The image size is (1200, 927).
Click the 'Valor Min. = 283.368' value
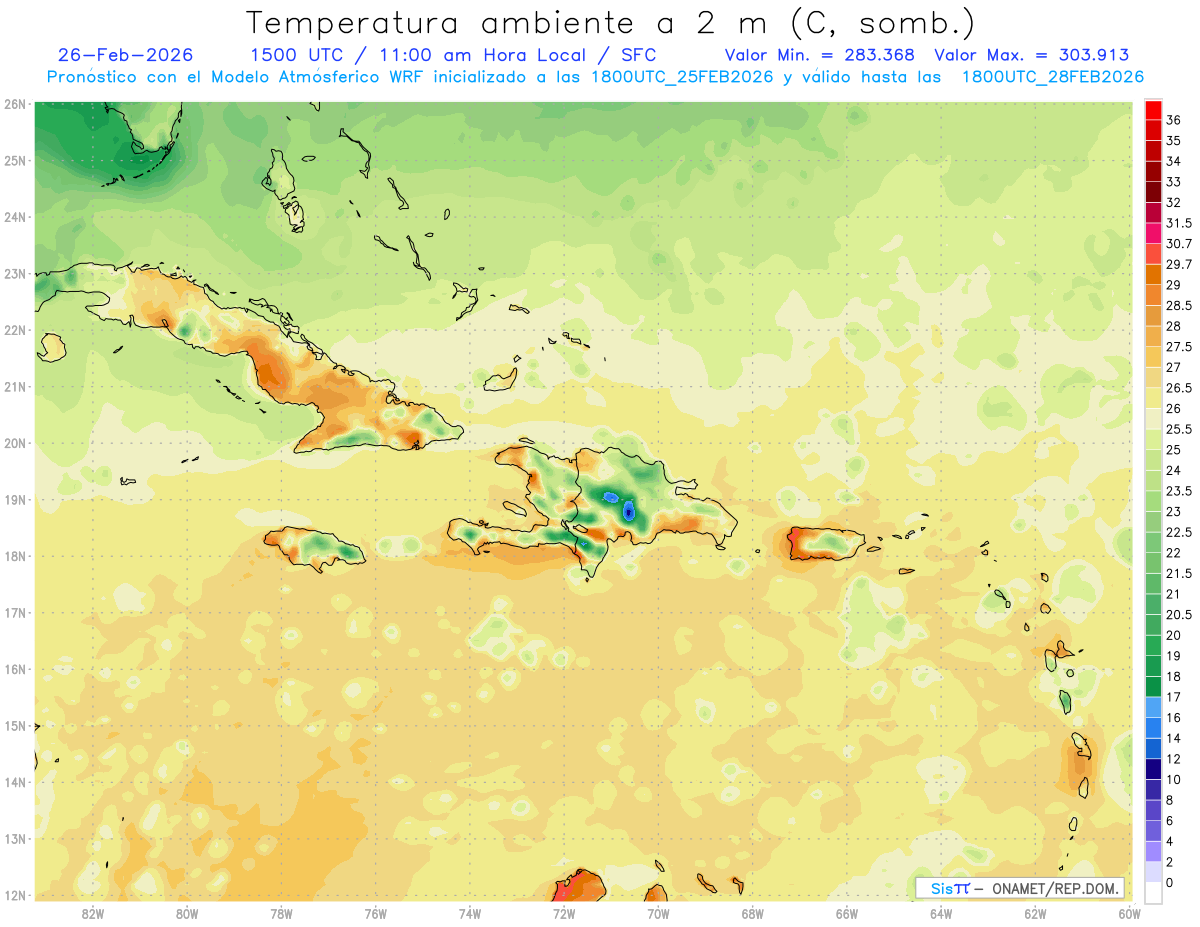click(x=820, y=55)
